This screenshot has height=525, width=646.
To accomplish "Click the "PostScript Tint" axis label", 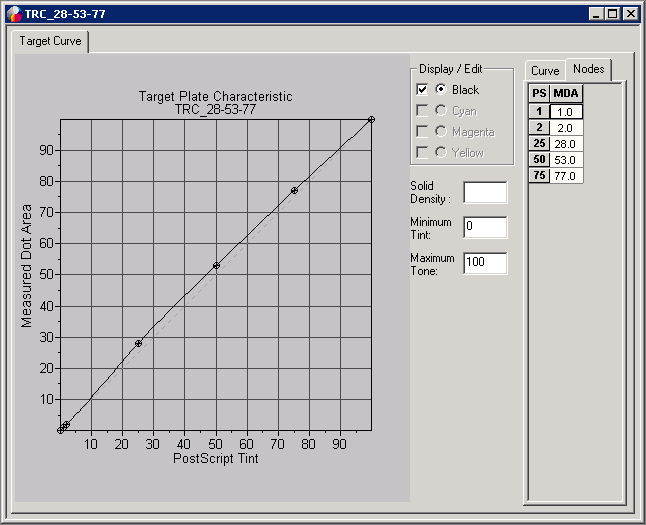I will (x=215, y=458).
